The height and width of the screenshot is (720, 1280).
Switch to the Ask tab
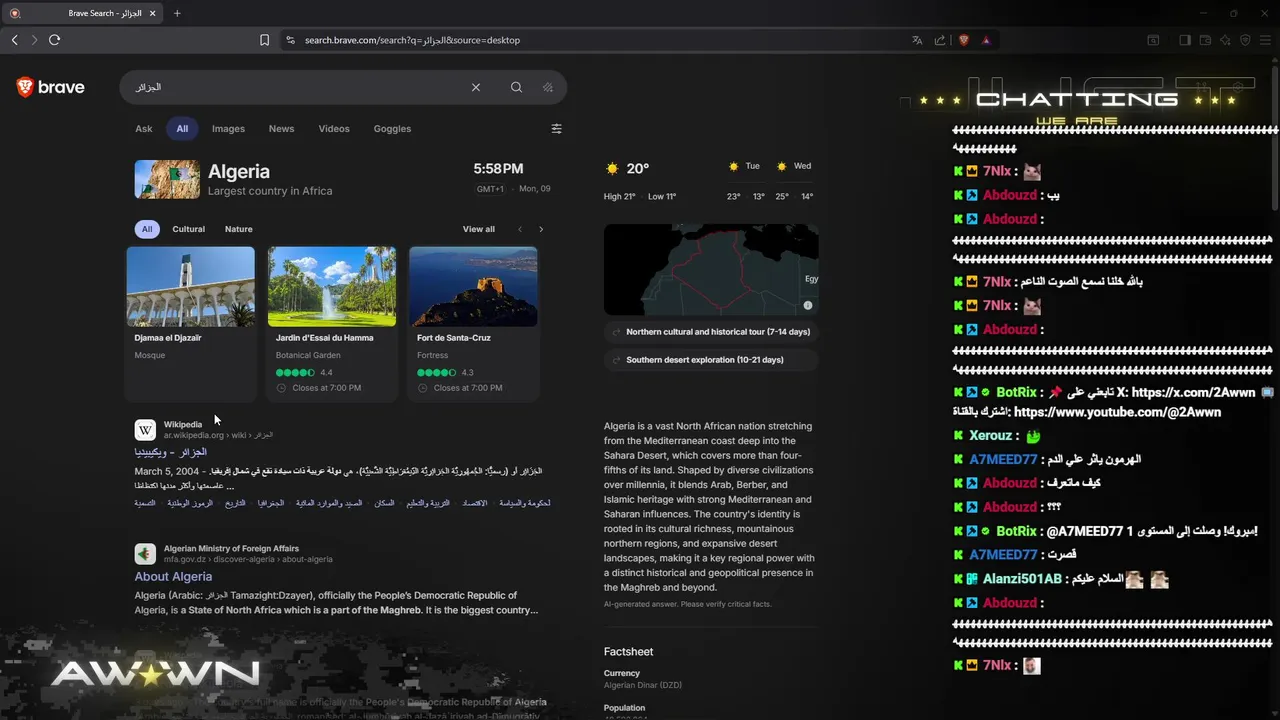pyautogui.click(x=144, y=128)
